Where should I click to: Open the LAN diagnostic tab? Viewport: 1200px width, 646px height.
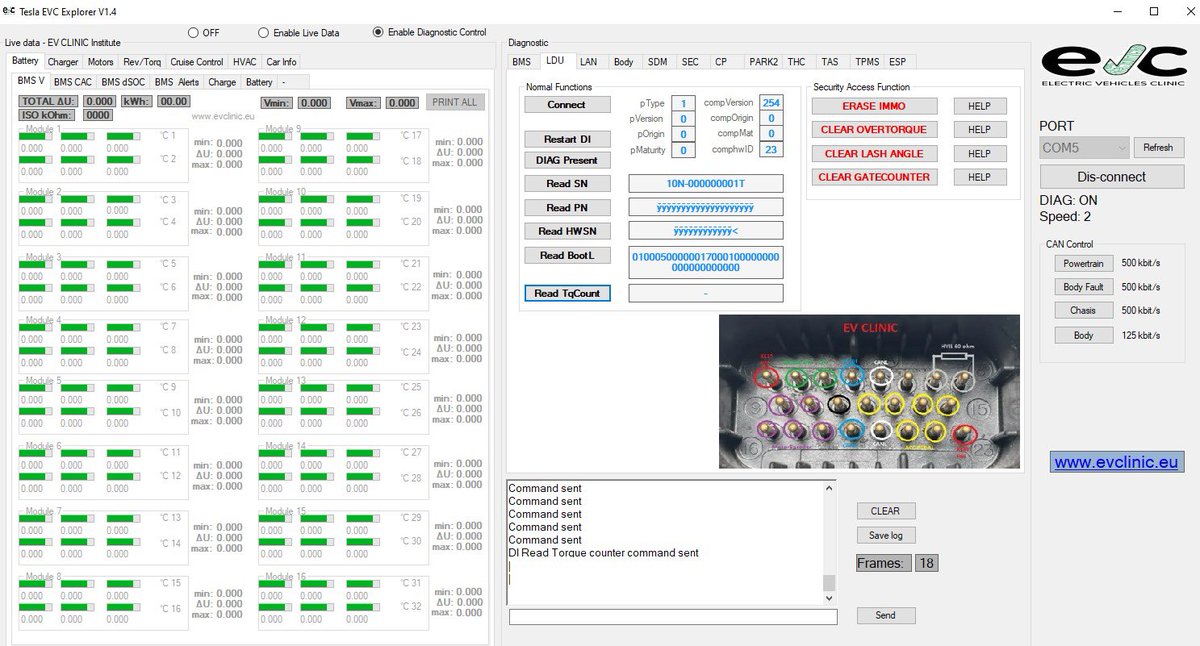tap(589, 62)
